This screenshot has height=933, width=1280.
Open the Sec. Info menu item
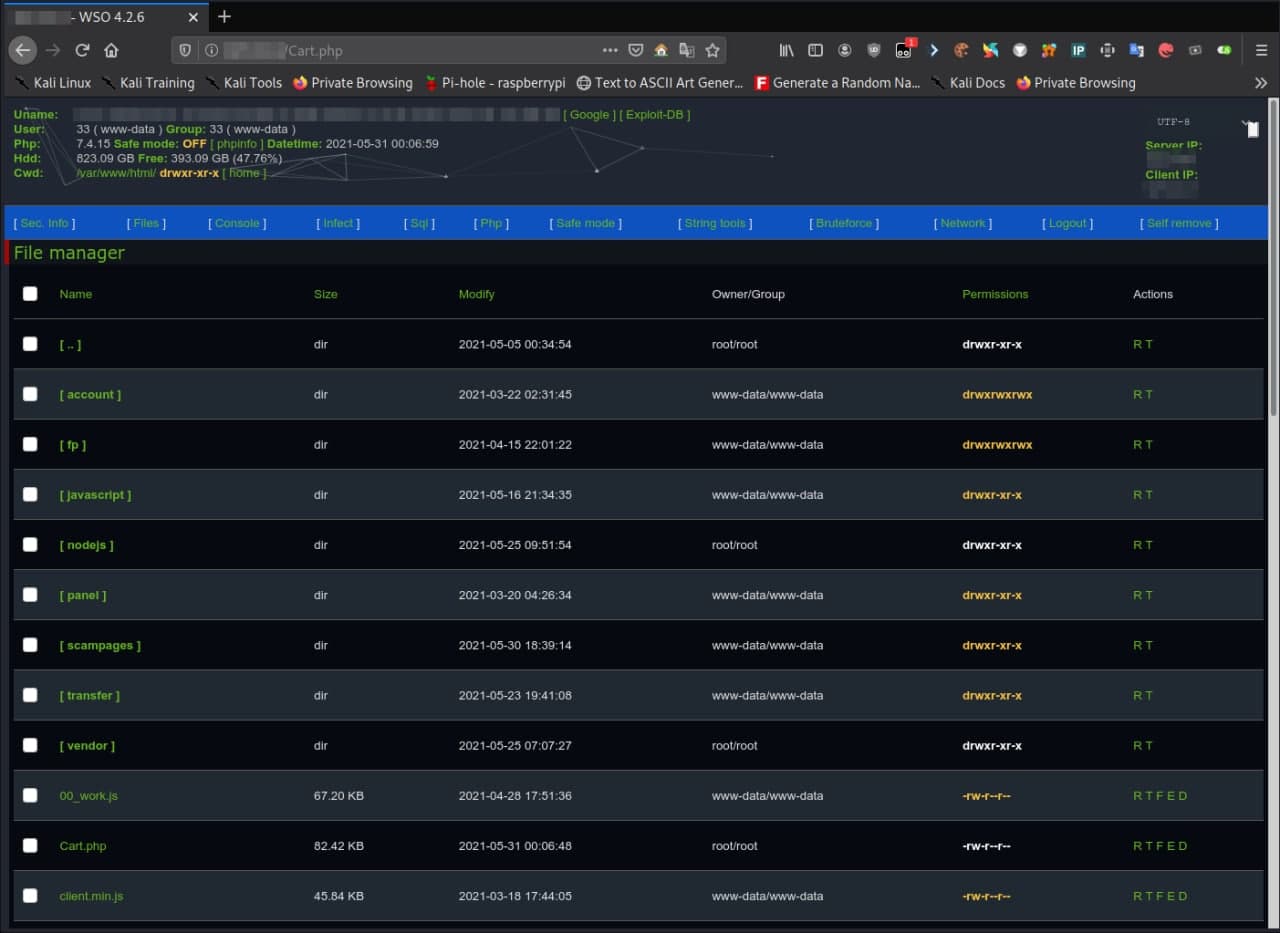click(45, 223)
